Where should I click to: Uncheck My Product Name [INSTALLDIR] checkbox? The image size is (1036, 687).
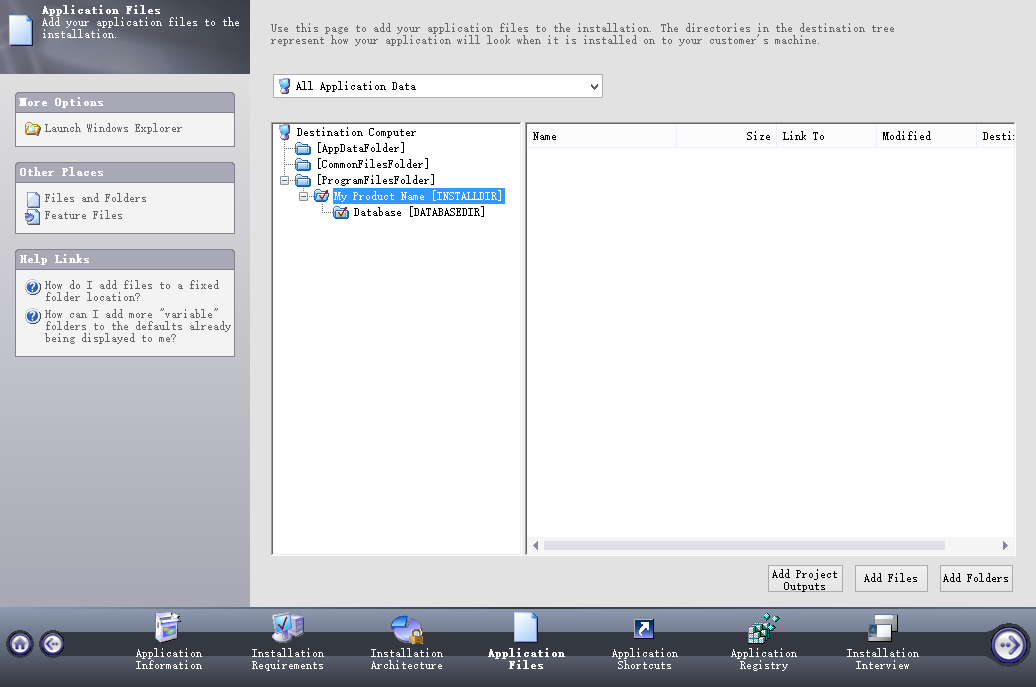point(321,196)
